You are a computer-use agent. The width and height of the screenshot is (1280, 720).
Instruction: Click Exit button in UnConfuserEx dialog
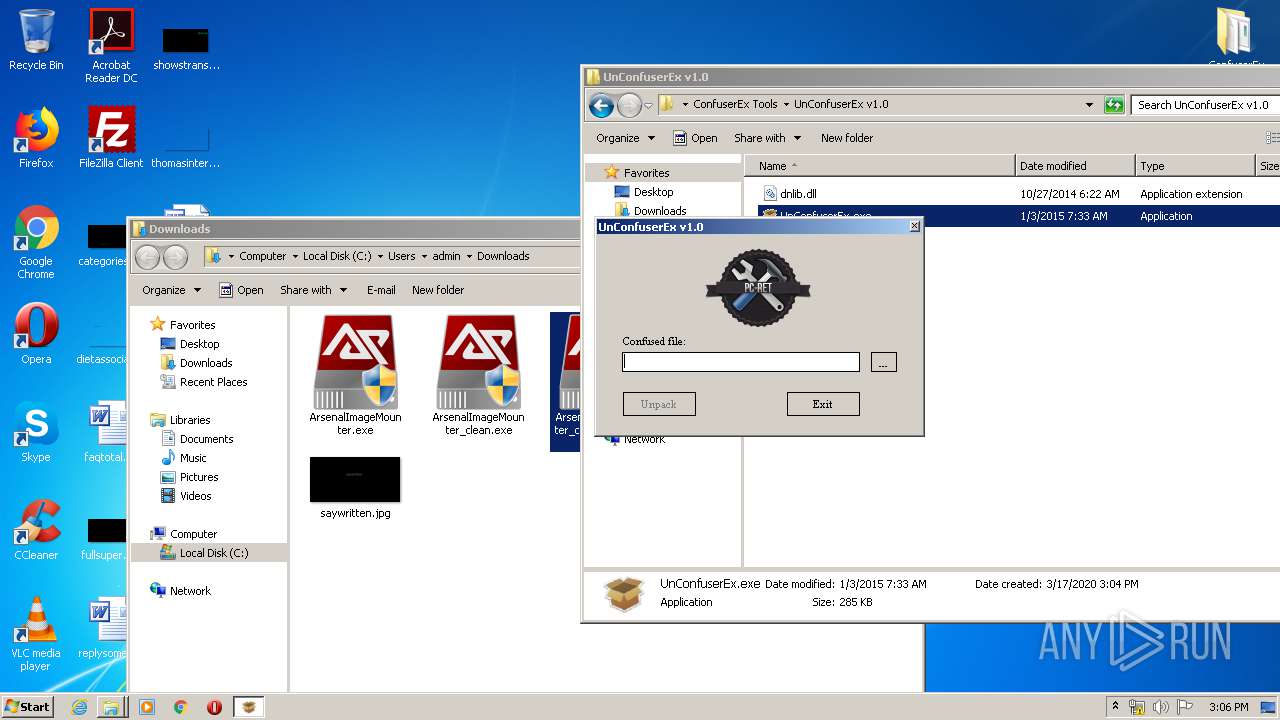coord(823,404)
